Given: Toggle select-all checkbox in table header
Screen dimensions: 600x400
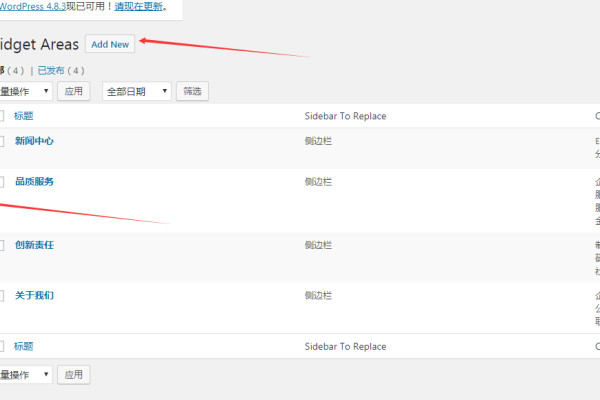Looking at the screenshot, I should (2, 117).
